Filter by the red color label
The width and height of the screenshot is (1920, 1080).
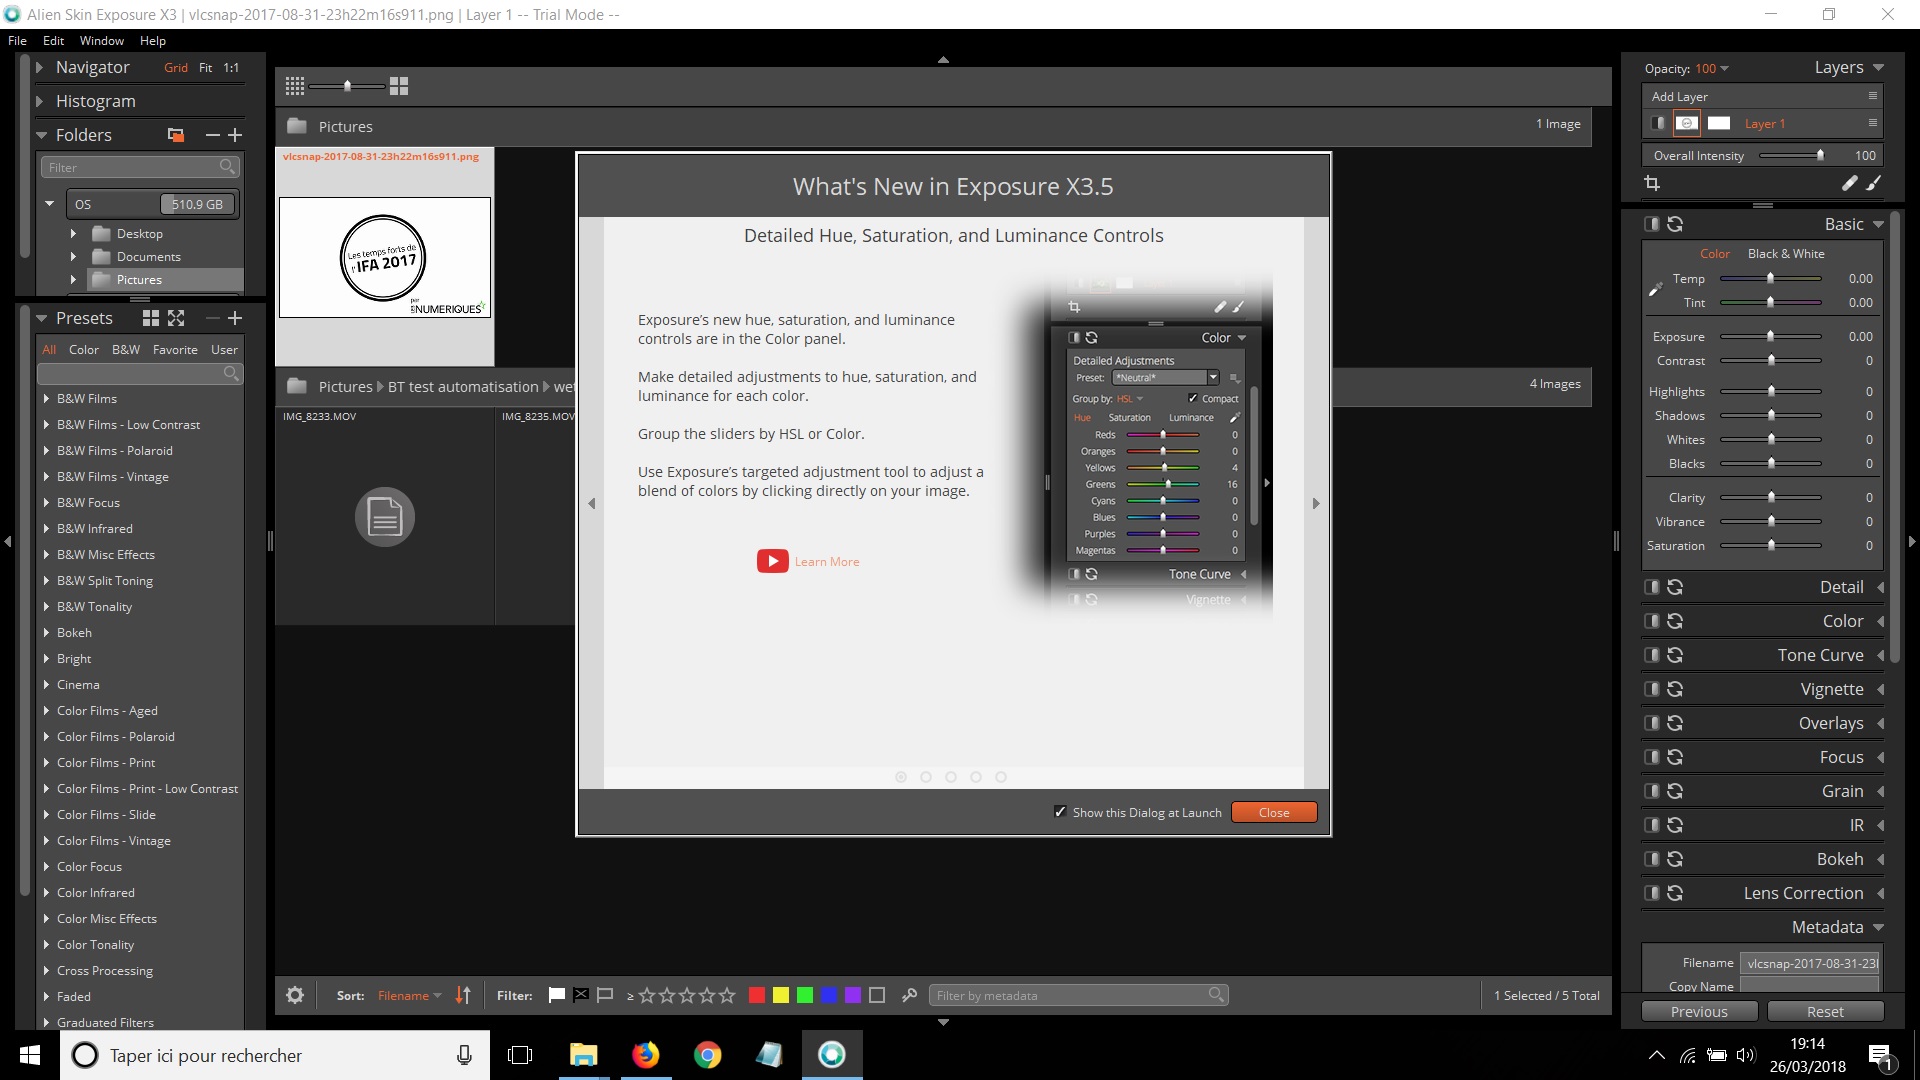757,995
